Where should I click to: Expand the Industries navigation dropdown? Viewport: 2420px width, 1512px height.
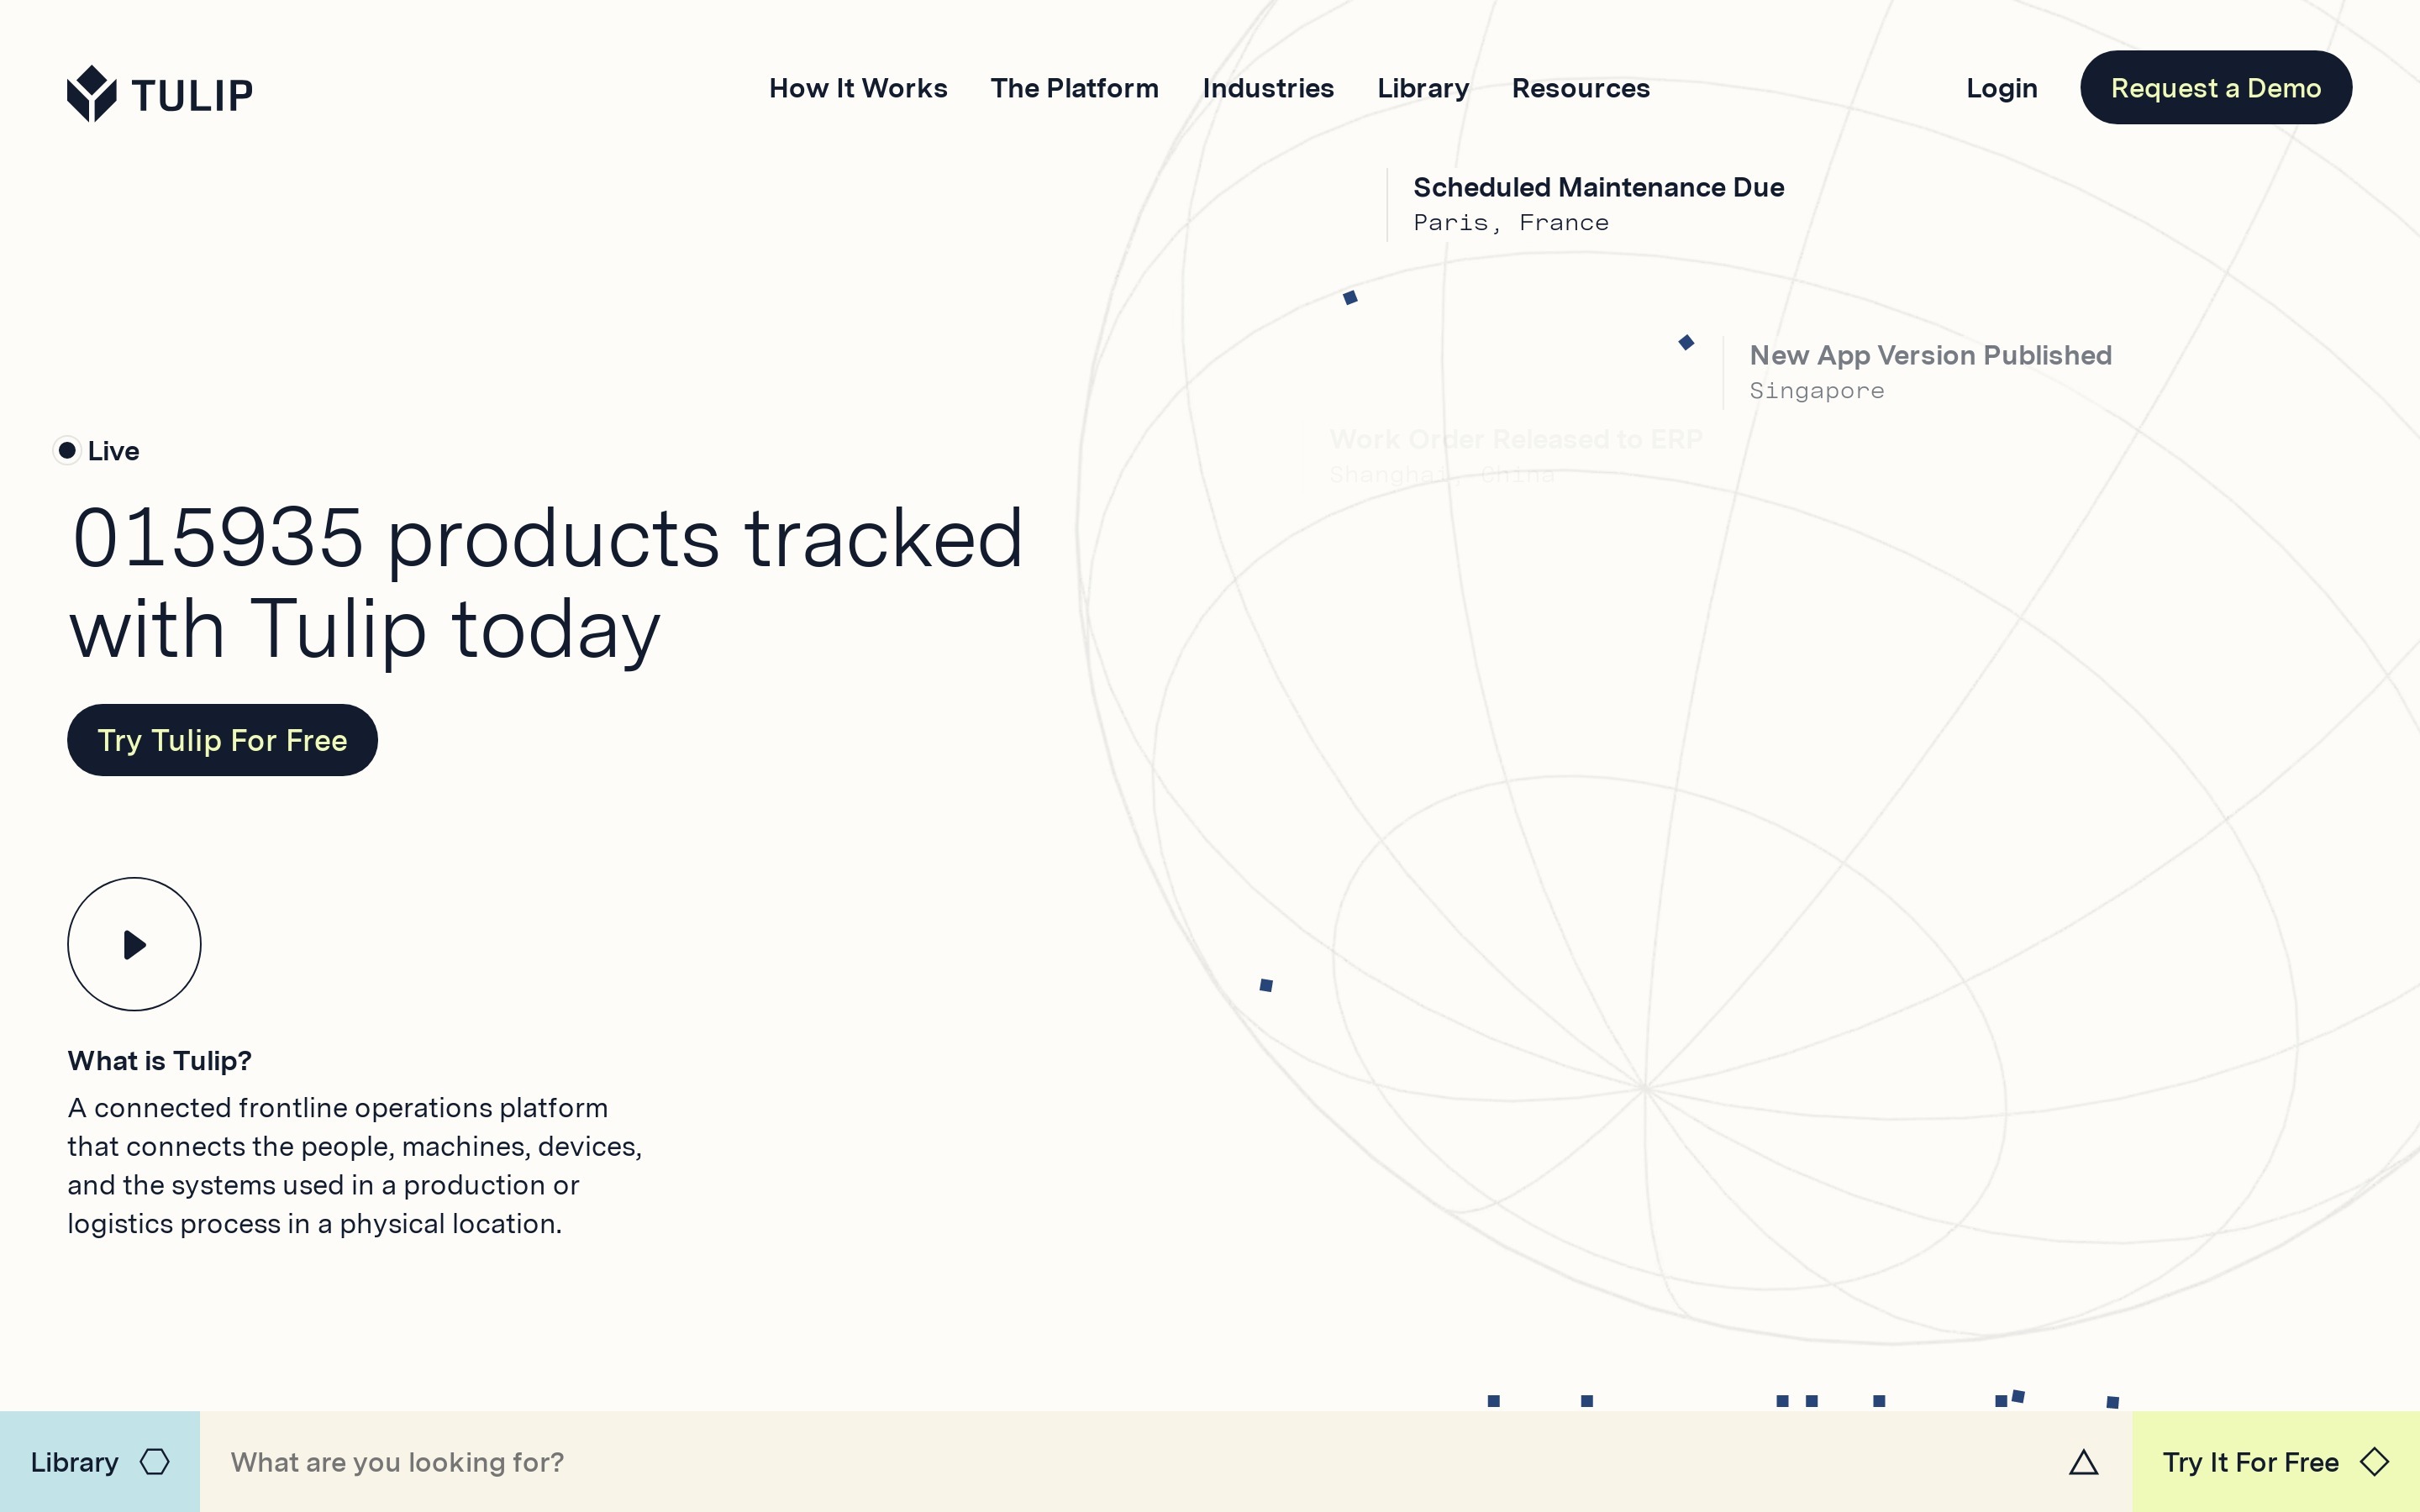1267,88
